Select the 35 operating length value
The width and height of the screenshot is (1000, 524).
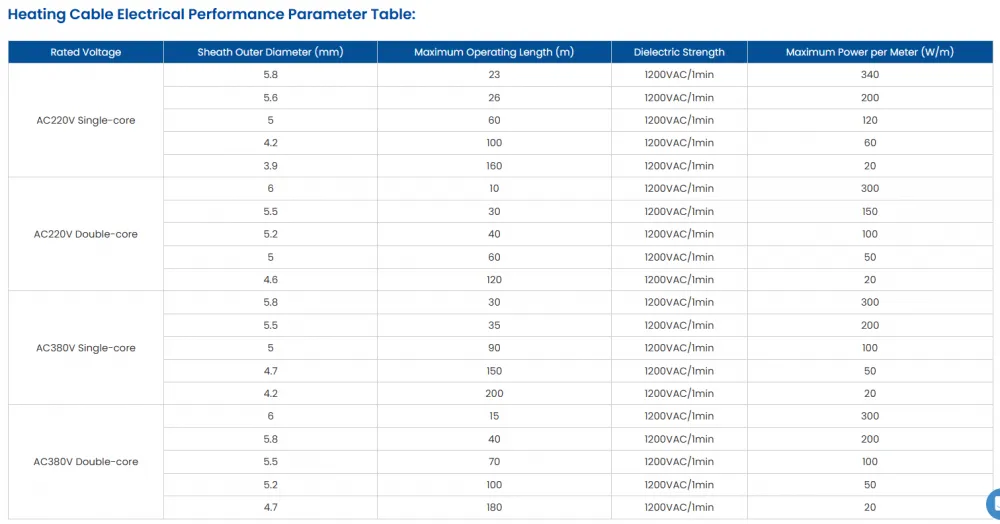pyautogui.click(x=494, y=325)
